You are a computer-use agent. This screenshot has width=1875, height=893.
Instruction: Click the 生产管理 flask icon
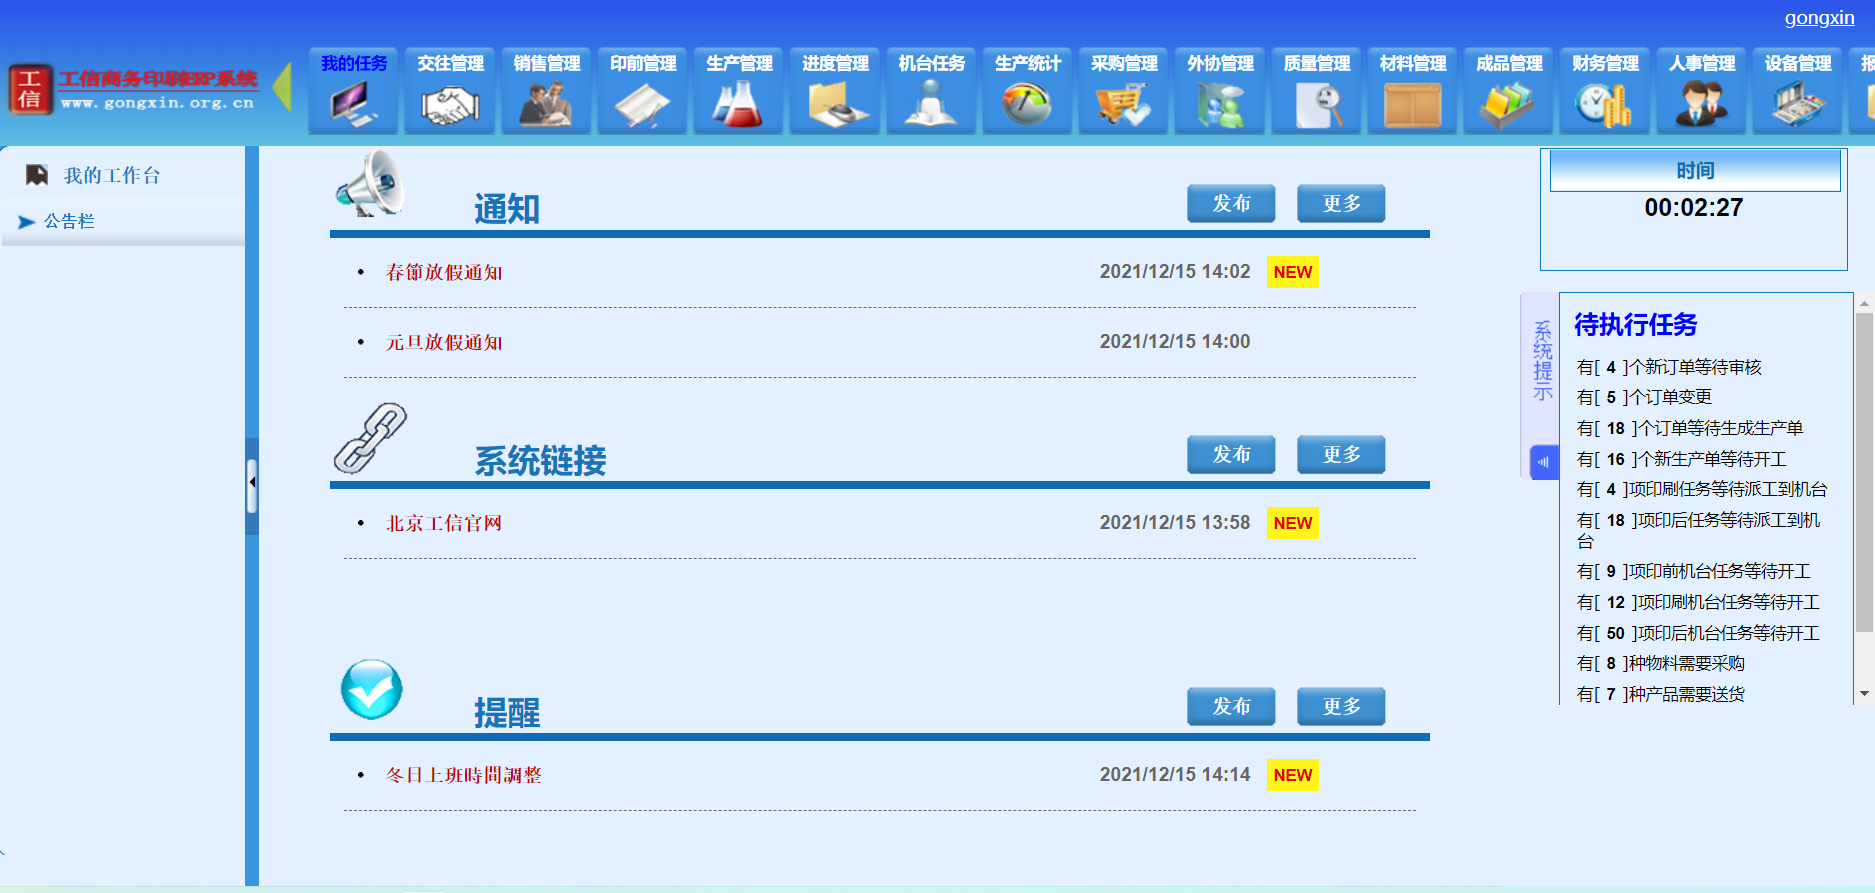tap(739, 104)
